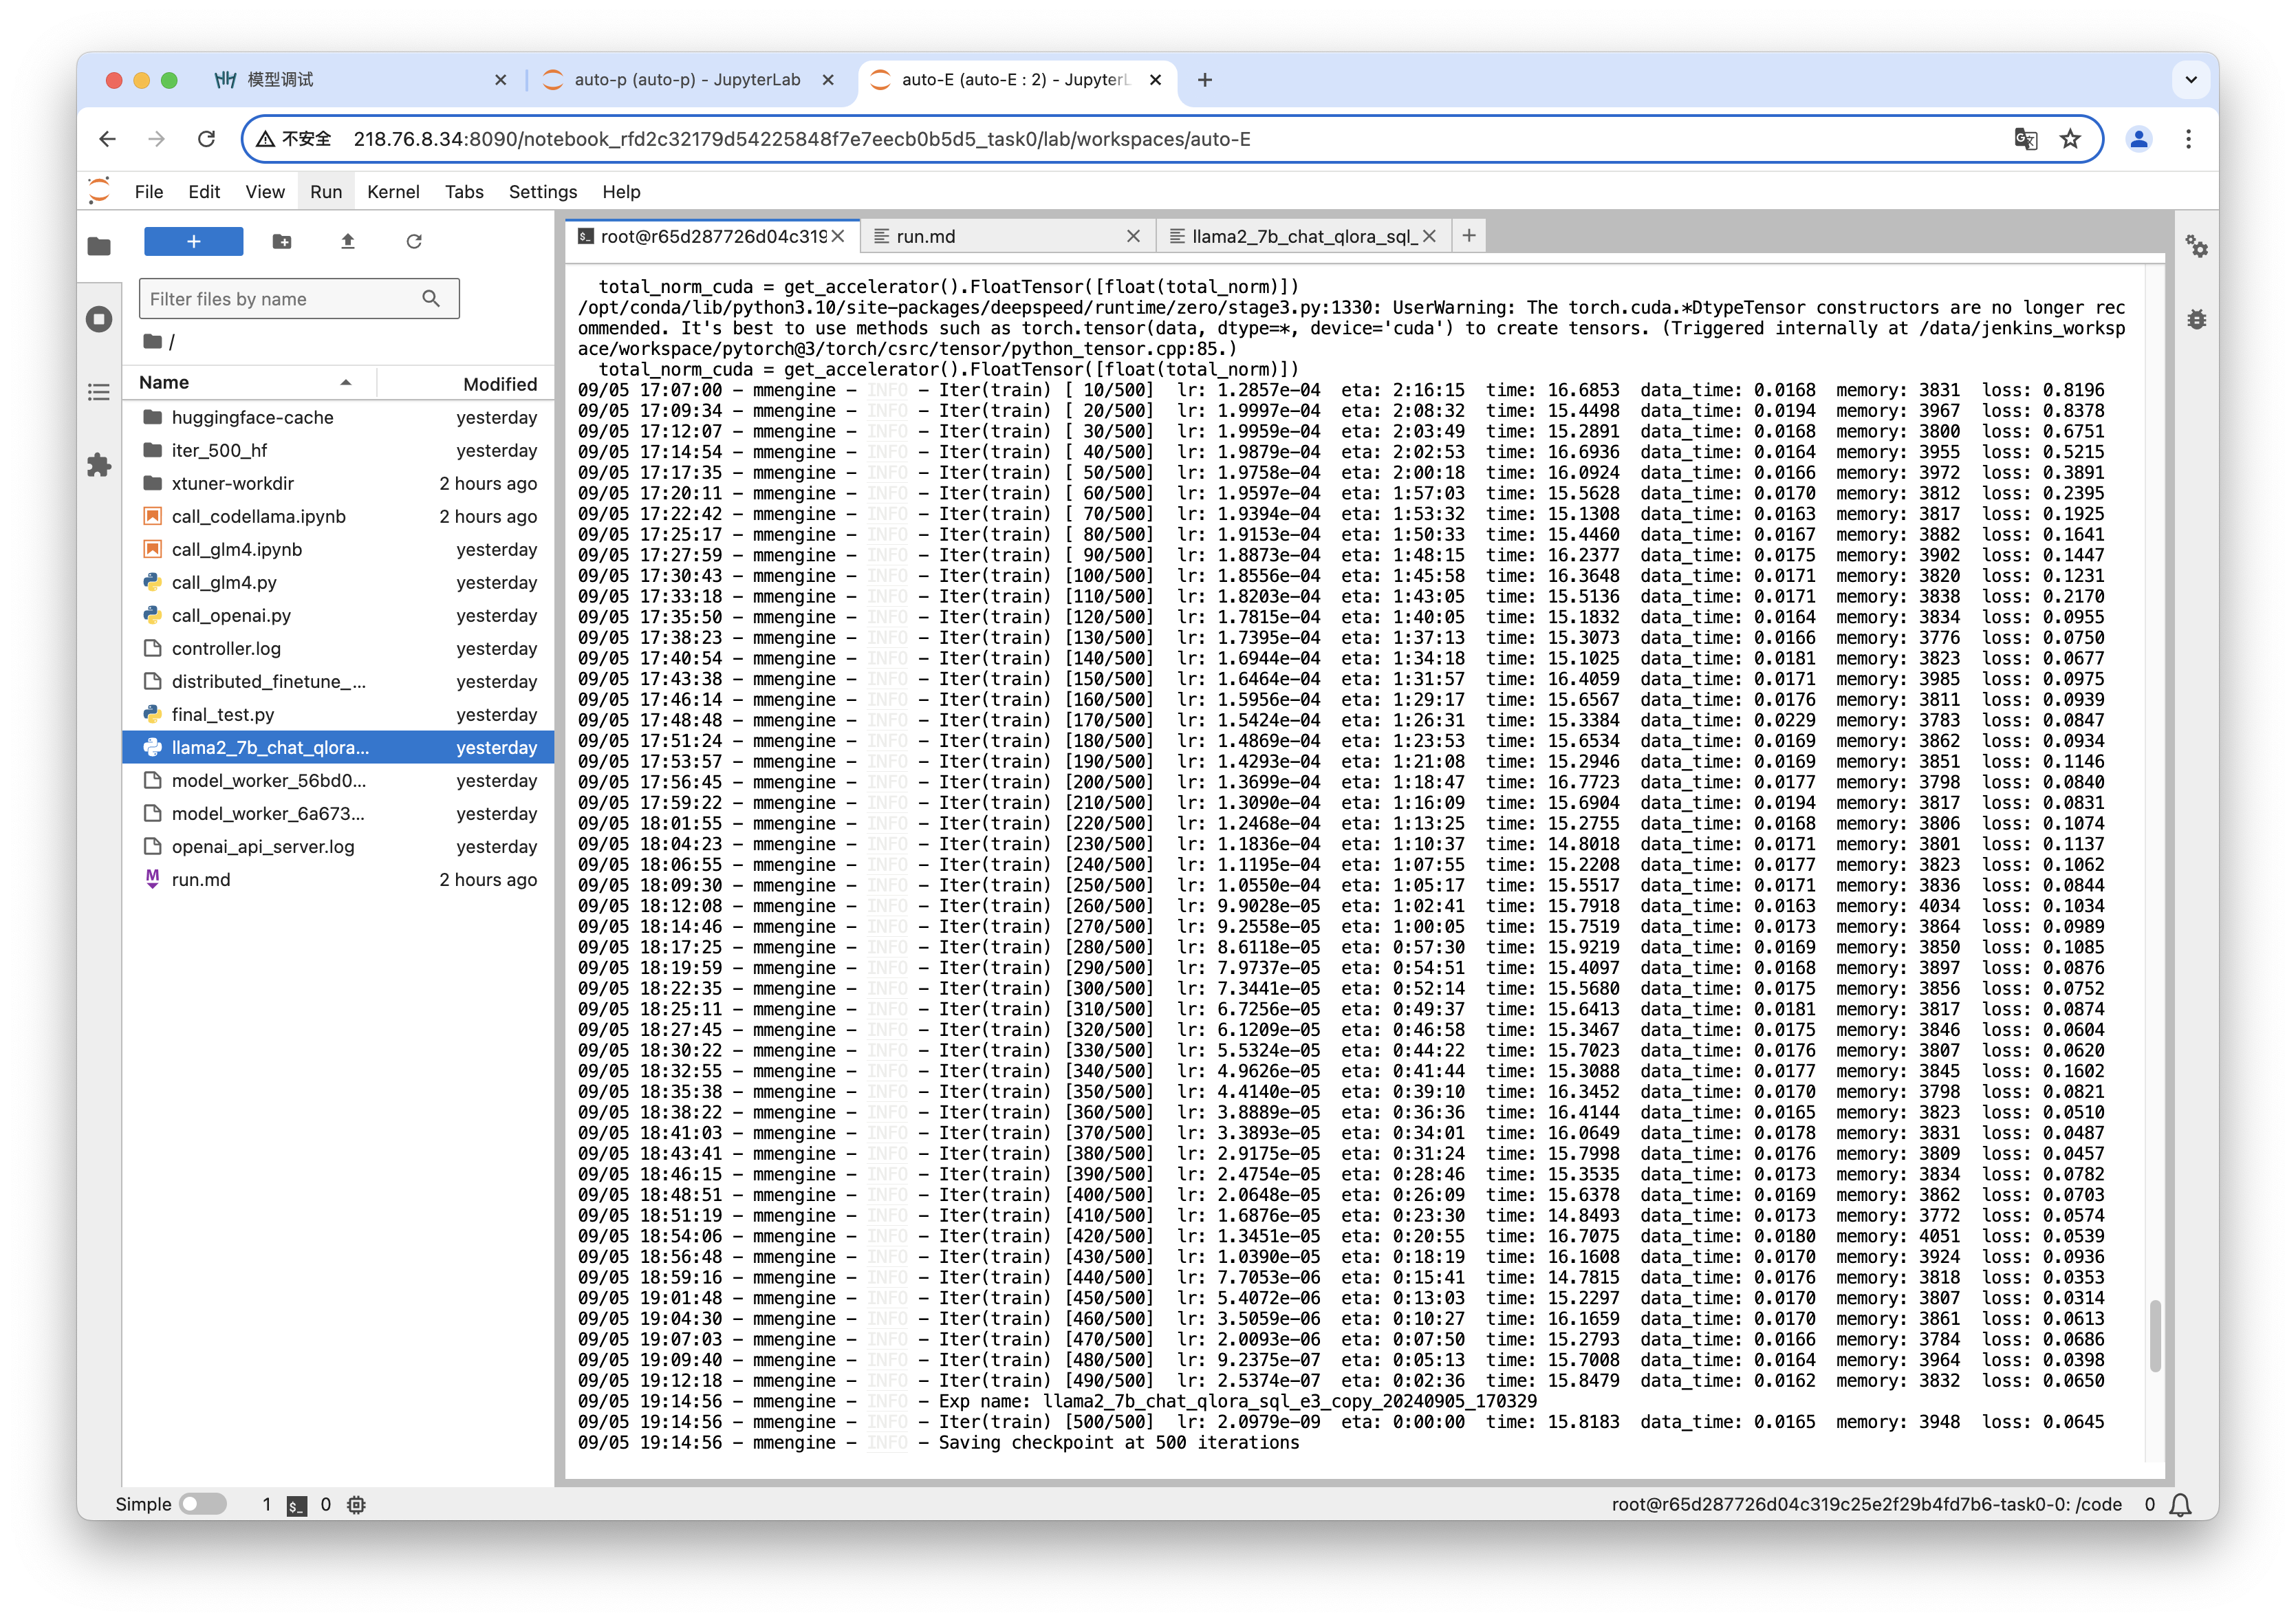Click the notification bell in status bar

pos(2181,1504)
